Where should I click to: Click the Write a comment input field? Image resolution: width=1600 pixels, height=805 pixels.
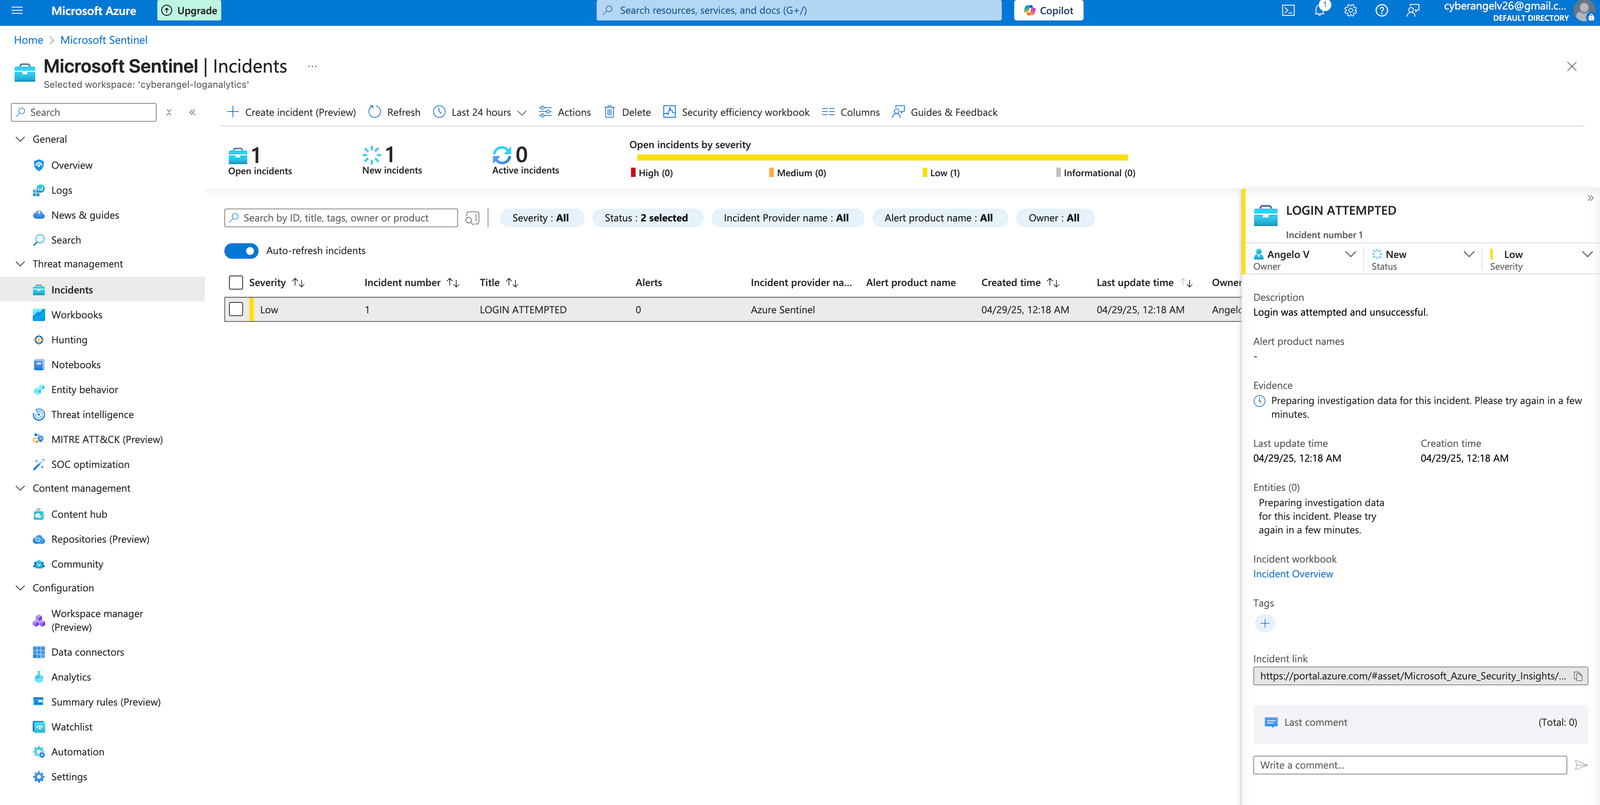(x=1409, y=765)
